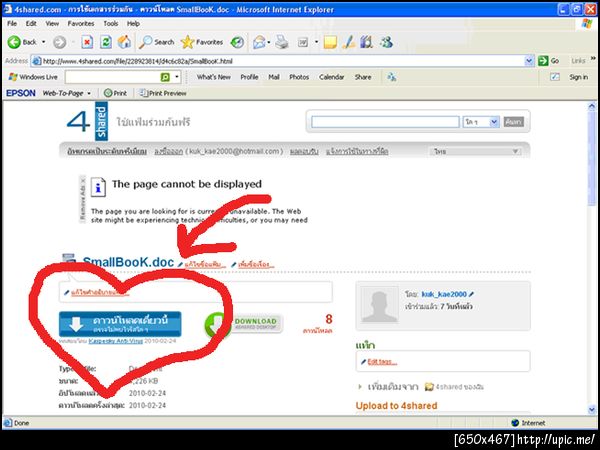Viewport: 600px width, 450px height.
Task: Click the browser address URL field
Action: coord(283,61)
